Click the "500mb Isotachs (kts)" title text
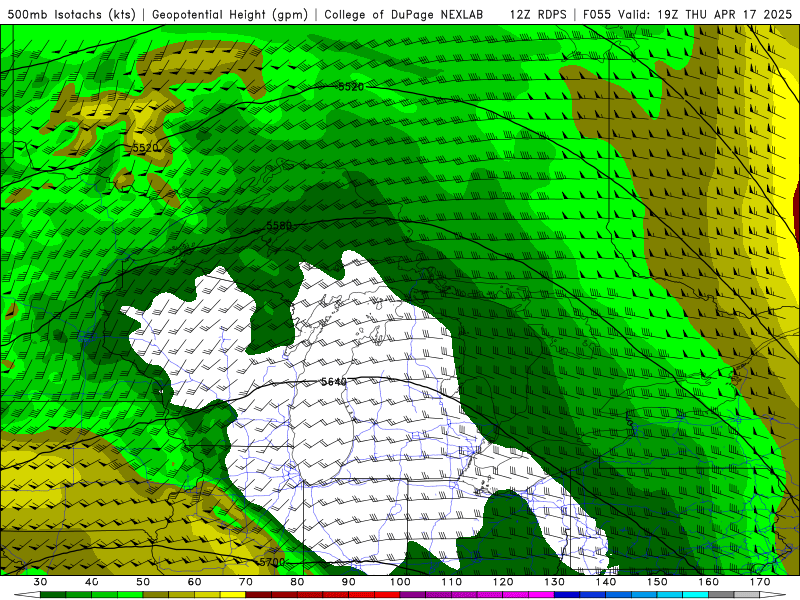Image resolution: width=800 pixels, height=600 pixels. point(71,14)
